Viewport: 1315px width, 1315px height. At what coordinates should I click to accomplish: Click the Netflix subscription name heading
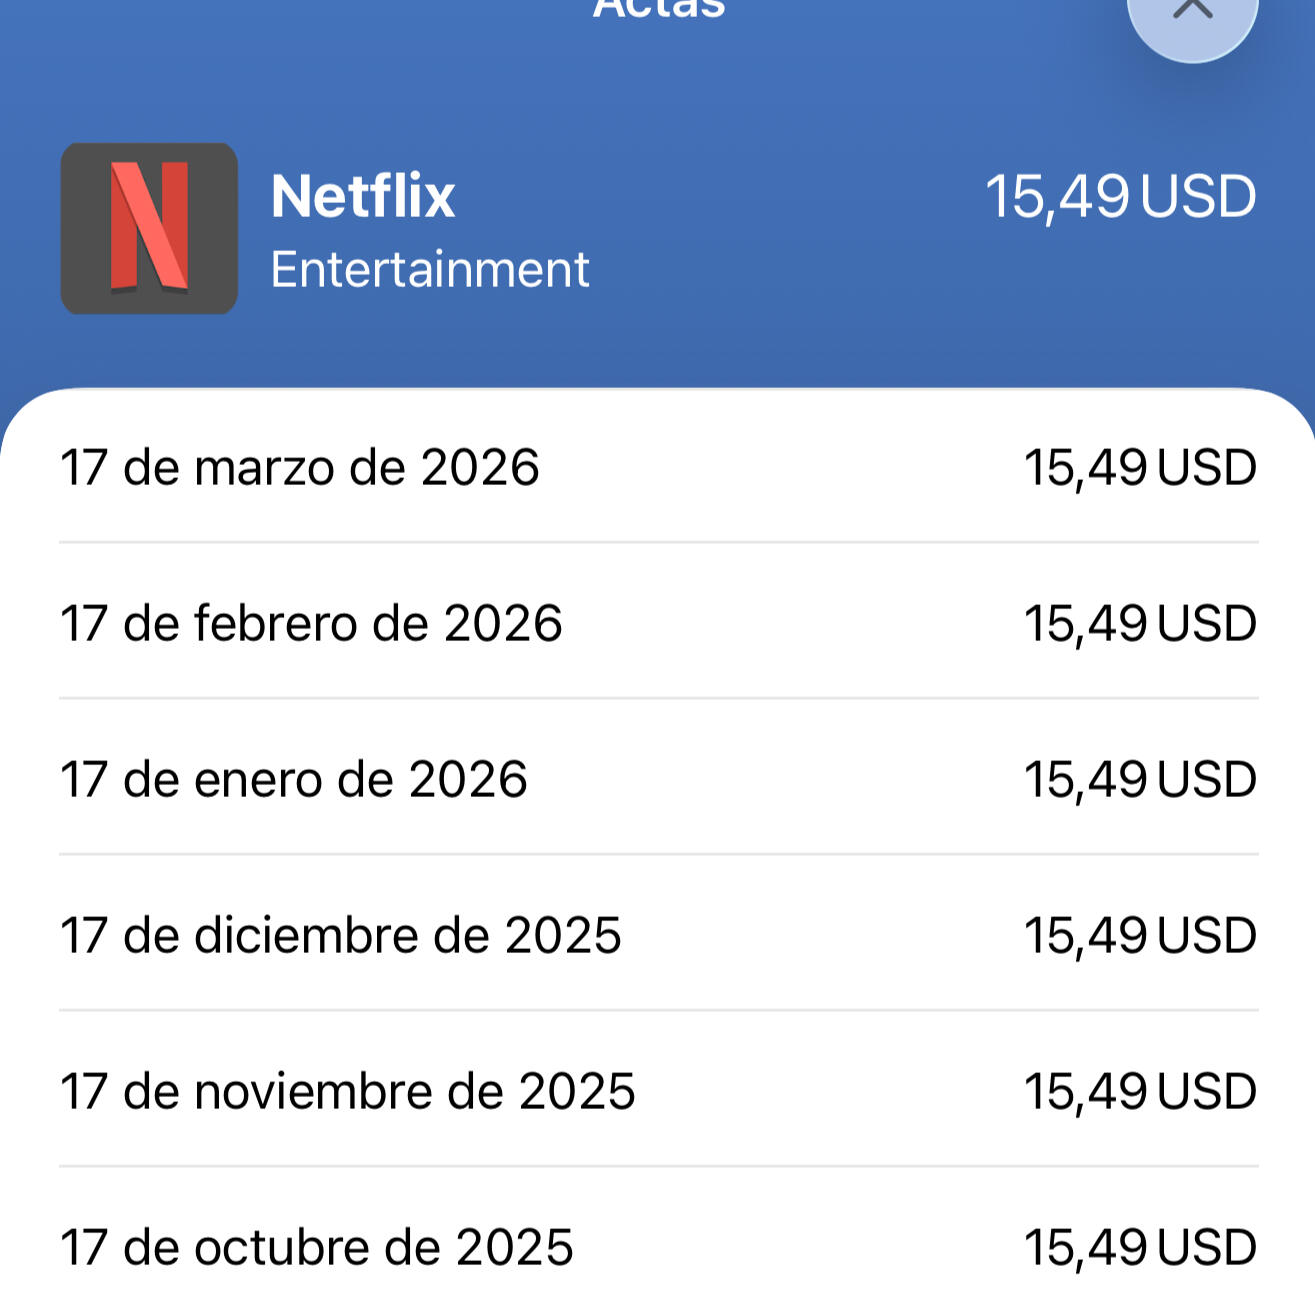click(x=363, y=195)
